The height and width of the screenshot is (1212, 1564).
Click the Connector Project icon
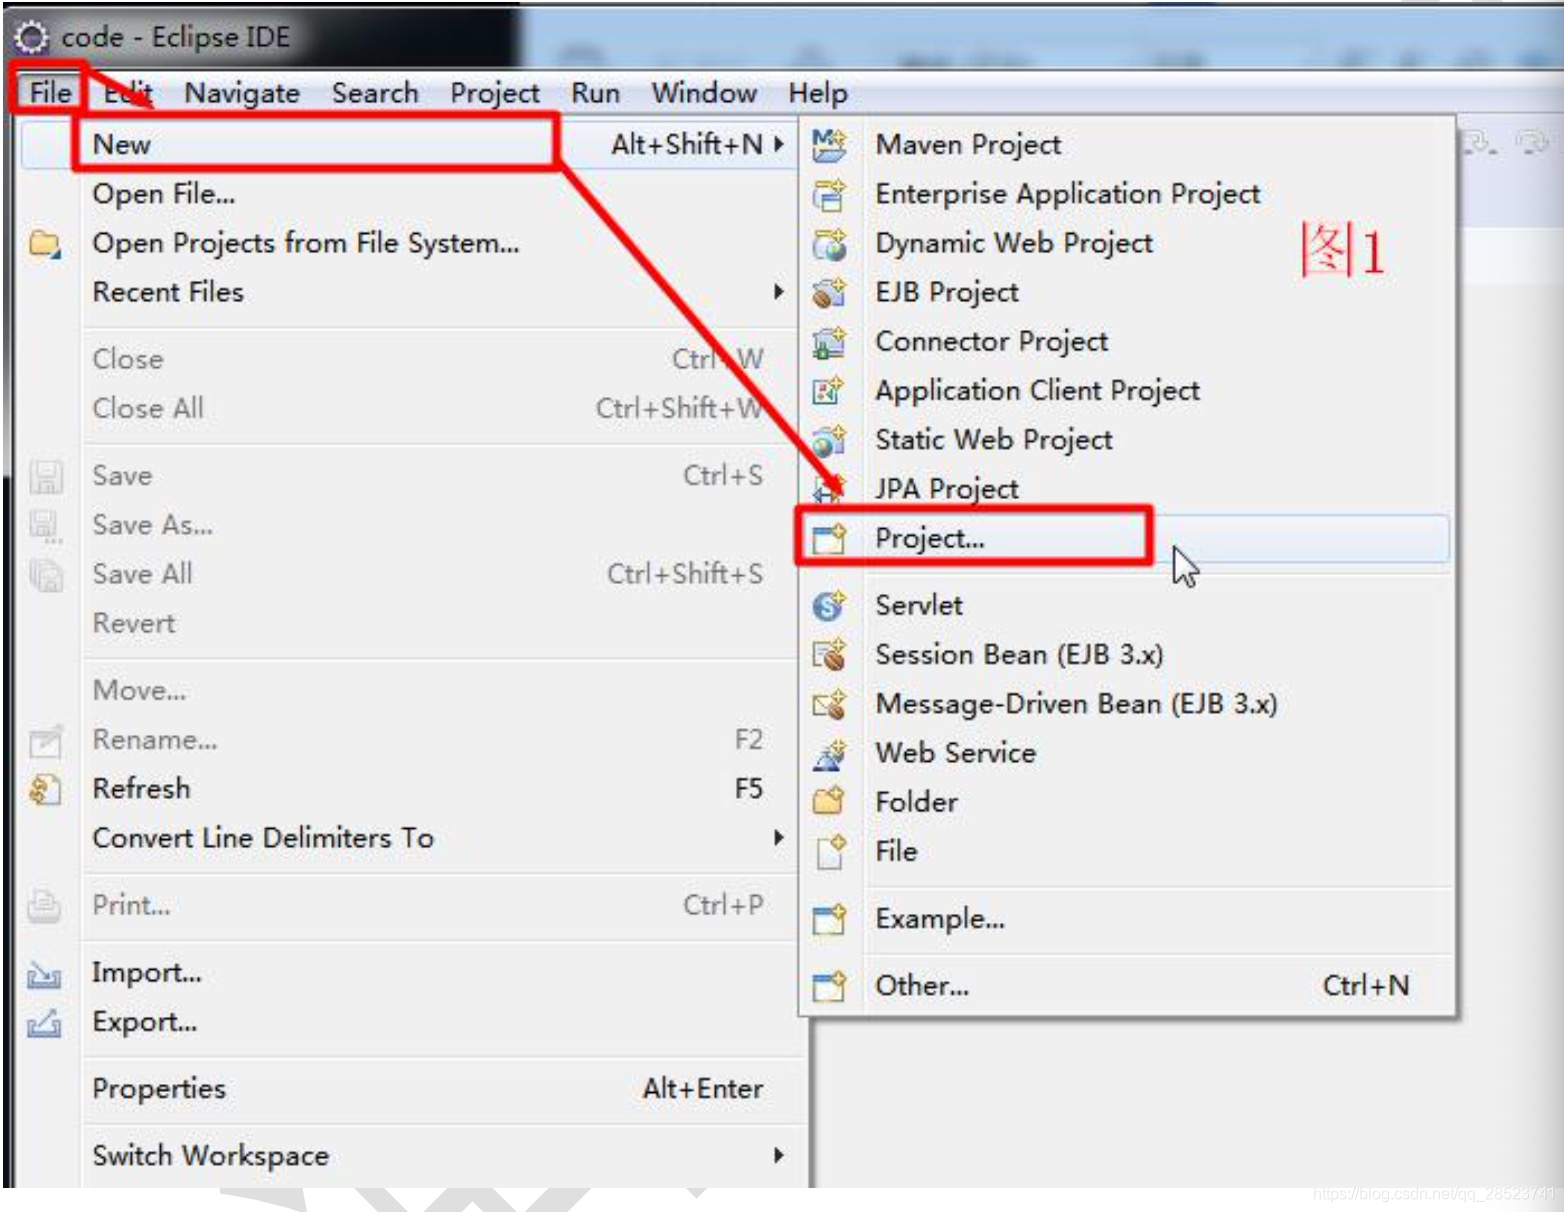pos(829,341)
